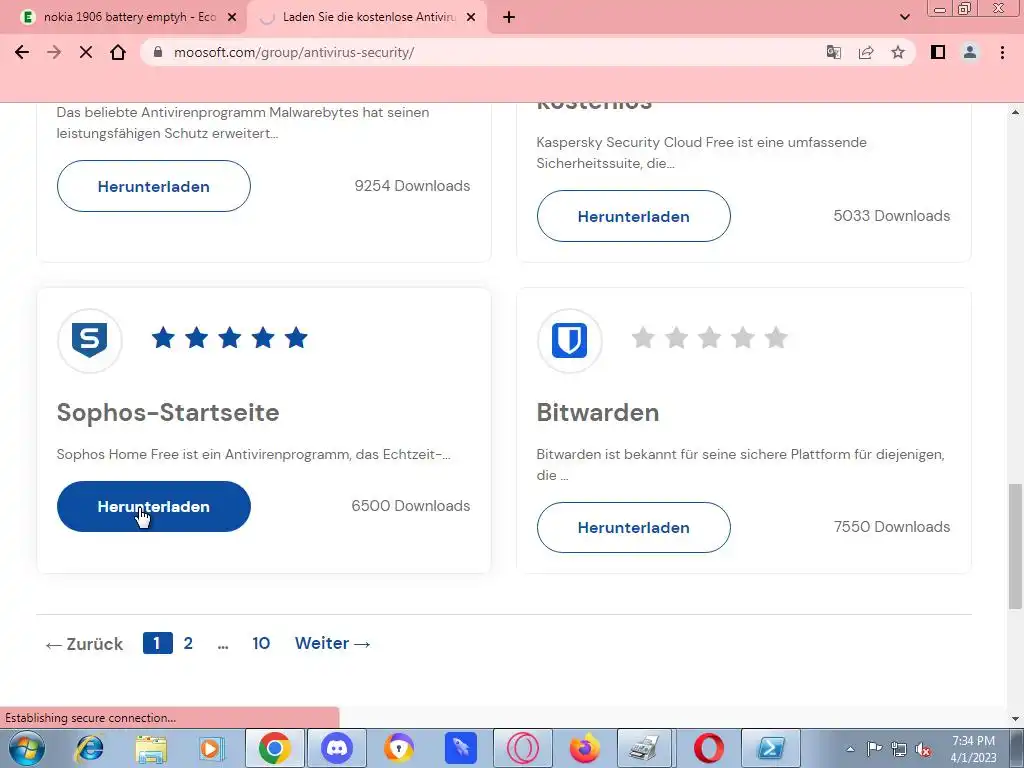This screenshot has width=1024, height=768.
Task: Go to pagination page 10
Action: [261, 643]
